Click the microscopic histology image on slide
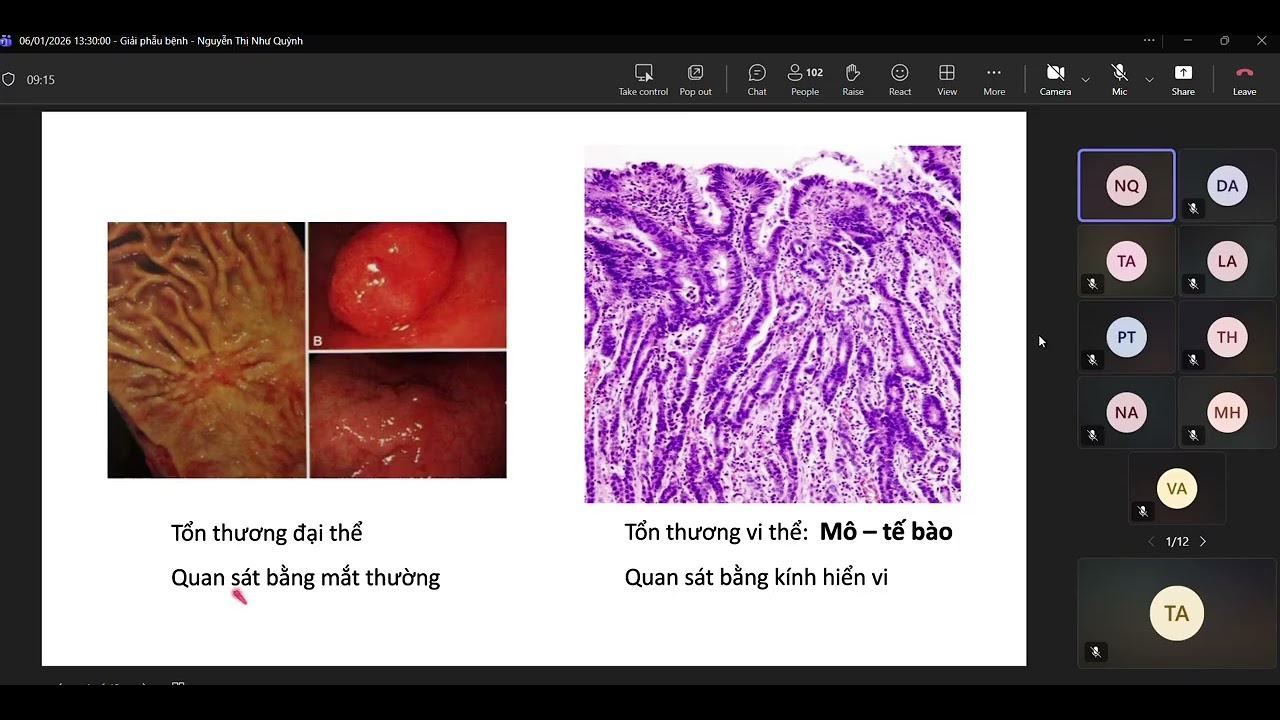The image size is (1280, 720). [x=772, y=324]
